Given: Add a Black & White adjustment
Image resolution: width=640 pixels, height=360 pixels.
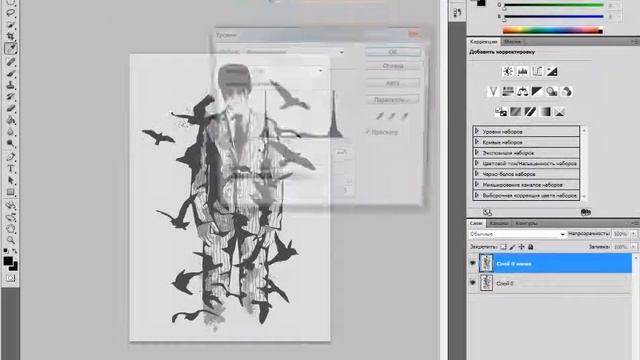Looking at the screenshot, I should (x=537, y=91).
